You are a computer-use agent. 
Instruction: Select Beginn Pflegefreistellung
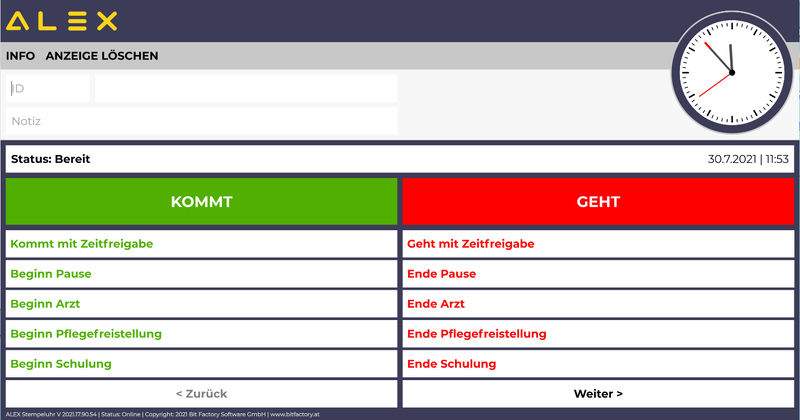201,333
